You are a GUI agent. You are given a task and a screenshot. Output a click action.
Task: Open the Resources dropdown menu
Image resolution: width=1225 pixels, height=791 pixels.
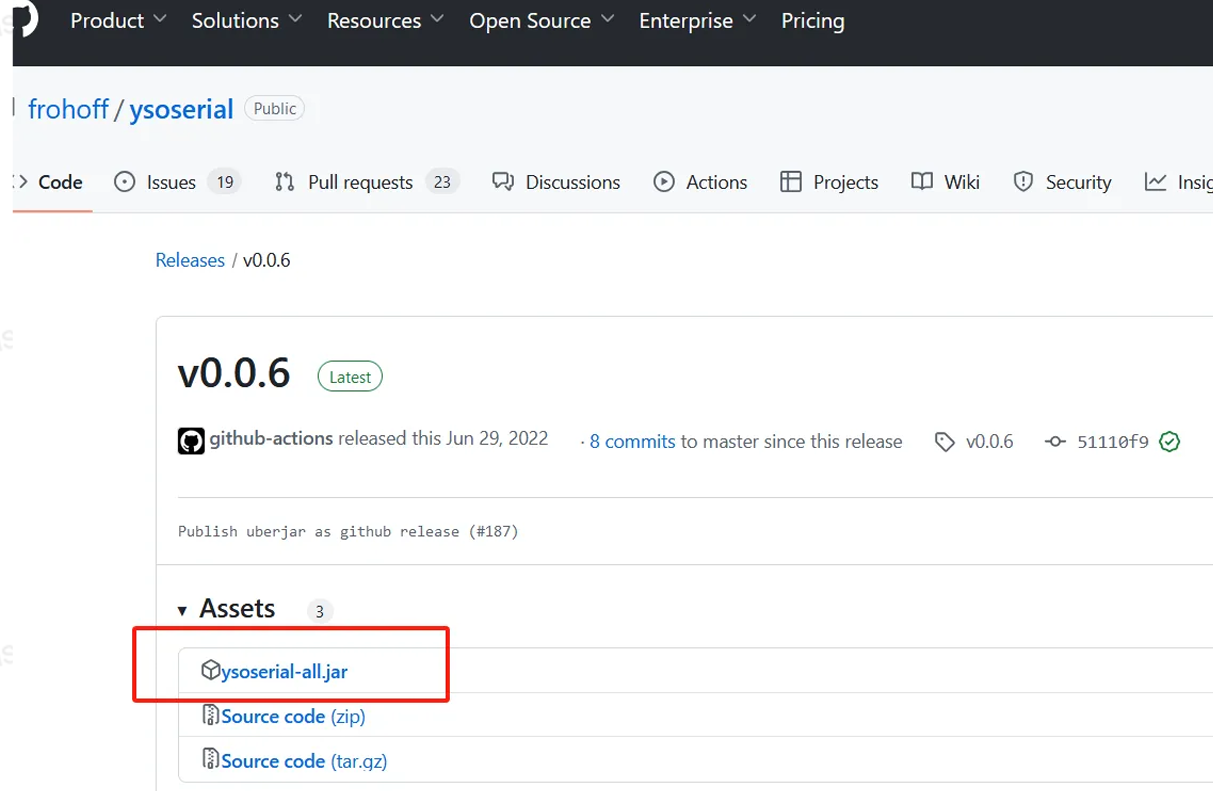[x=386, y=21]
